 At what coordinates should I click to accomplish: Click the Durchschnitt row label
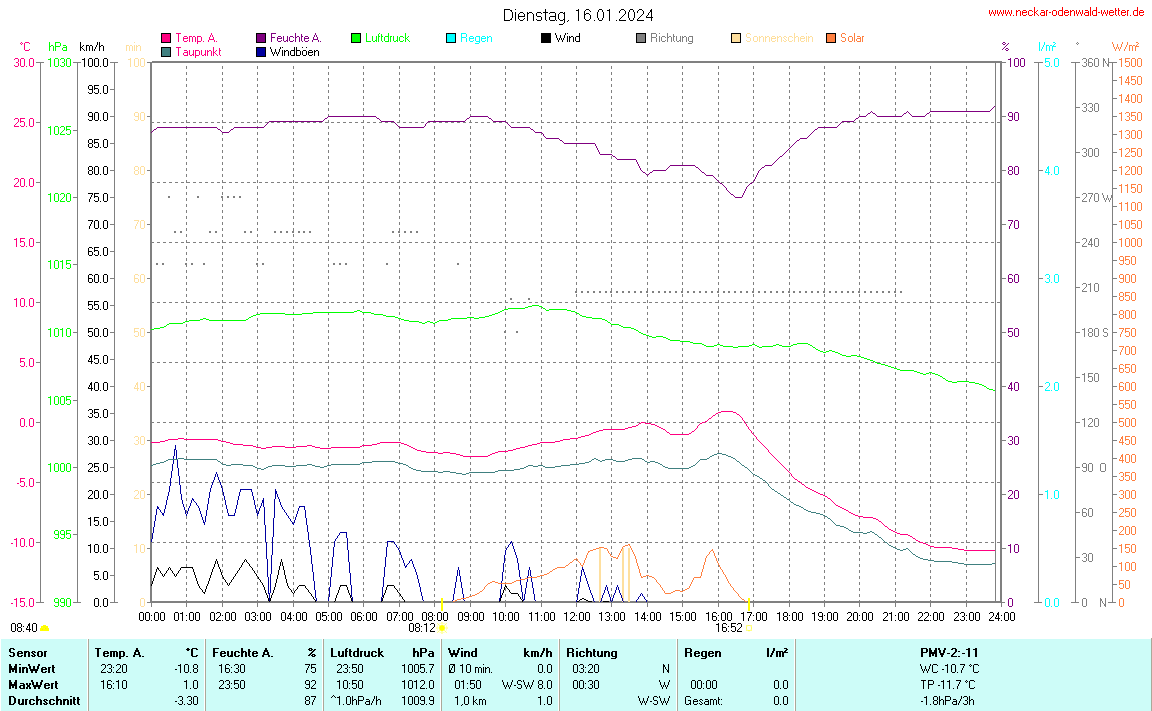pos(44,701)
